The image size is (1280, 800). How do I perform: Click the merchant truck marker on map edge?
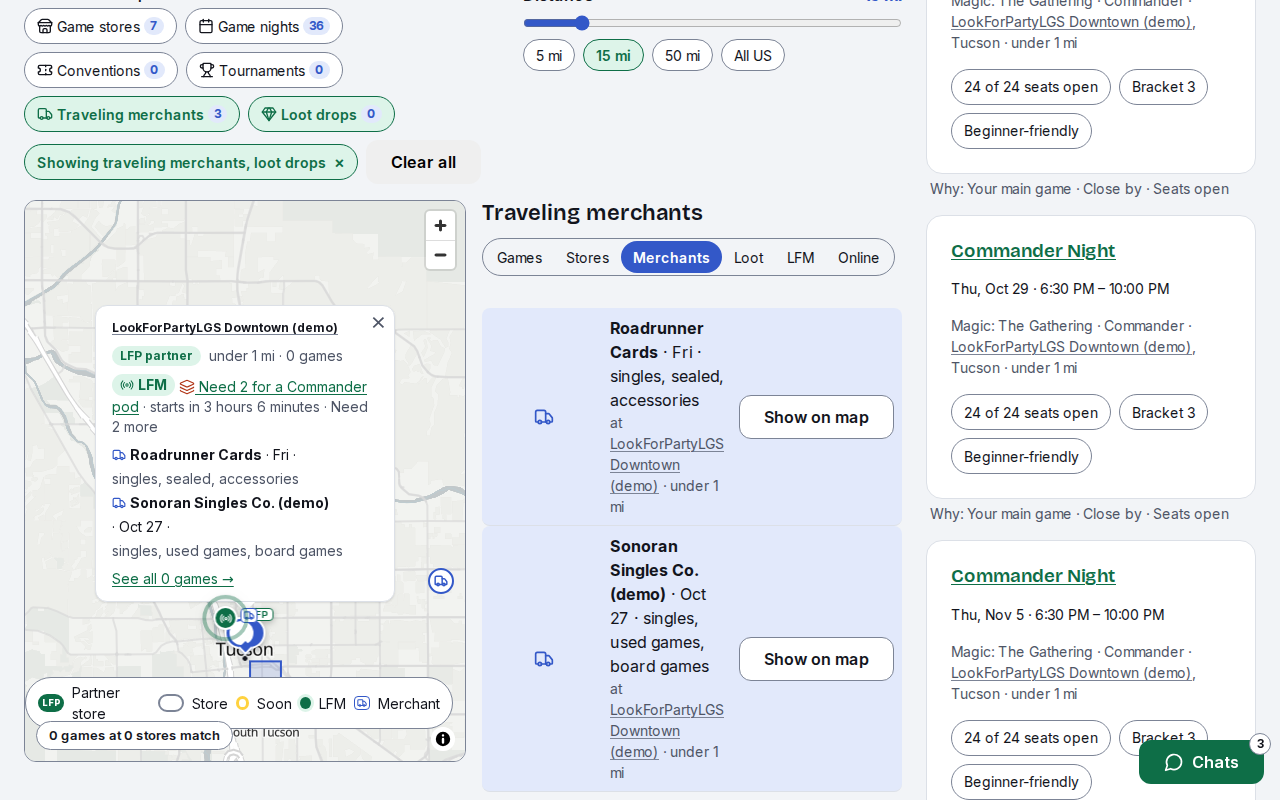pyautogui.click(x=441, y=581)
